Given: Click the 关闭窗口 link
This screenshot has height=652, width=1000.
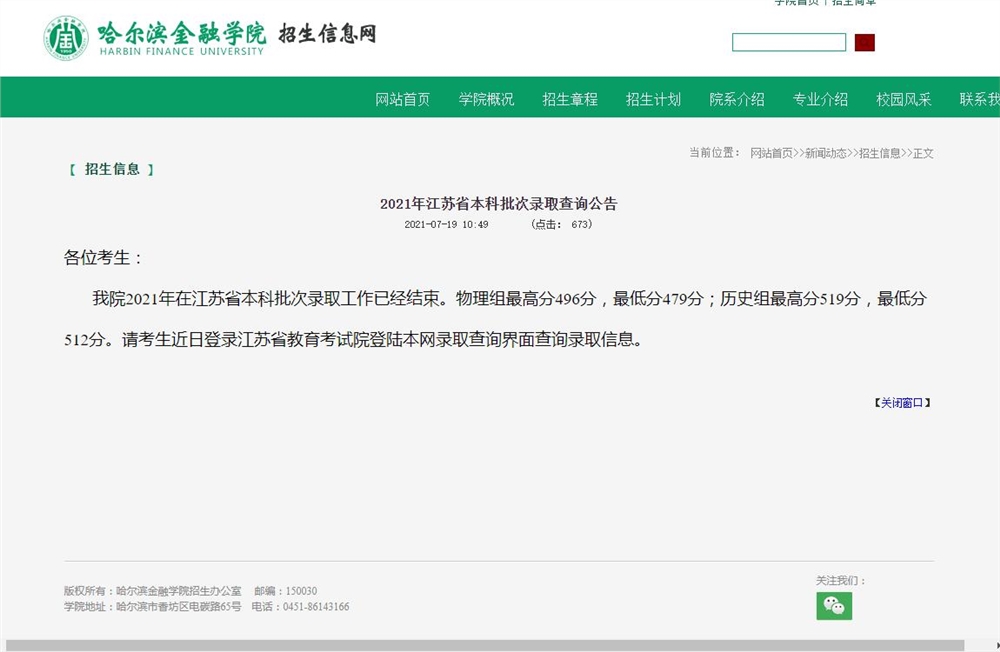Looking at the screenshot, I should click(902, 403).
